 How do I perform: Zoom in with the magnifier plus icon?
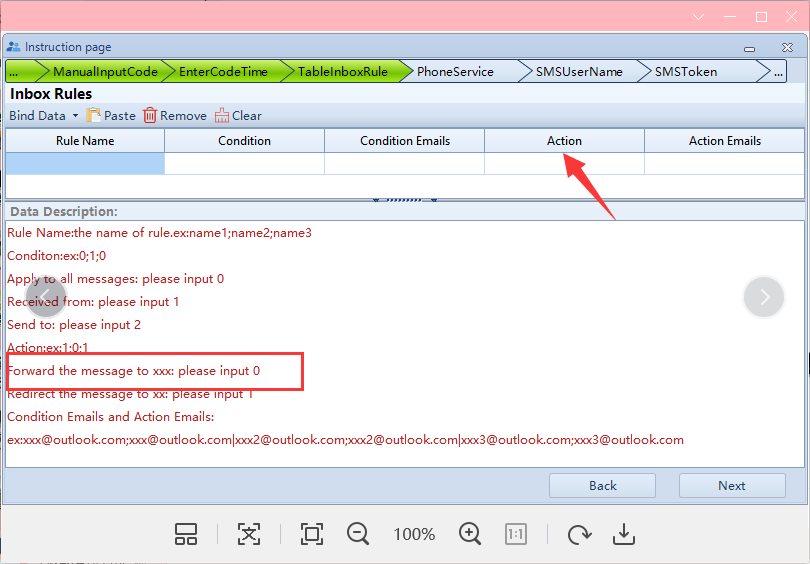470,534
